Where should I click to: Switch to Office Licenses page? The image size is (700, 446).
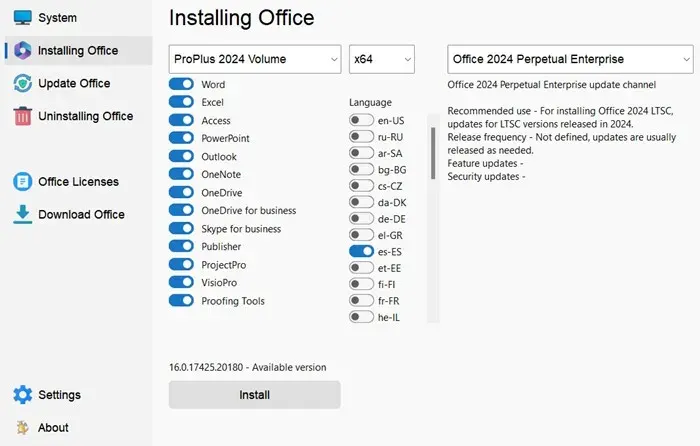tap(79, 182)
